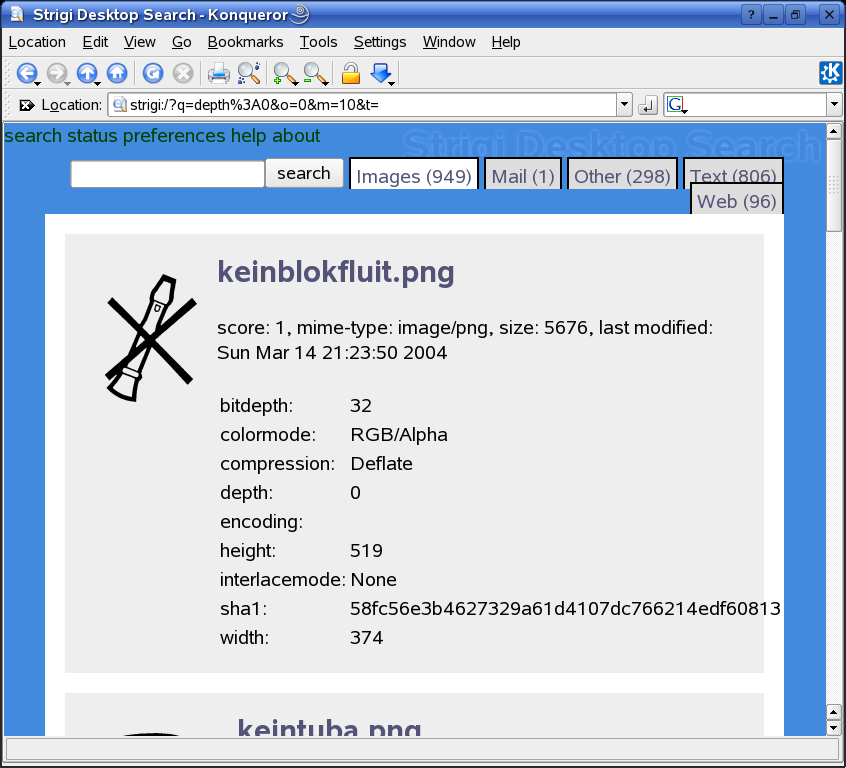Click the bottom-most scrollbar down arrow
Viewport: 846px width, 768px height.
834,728
